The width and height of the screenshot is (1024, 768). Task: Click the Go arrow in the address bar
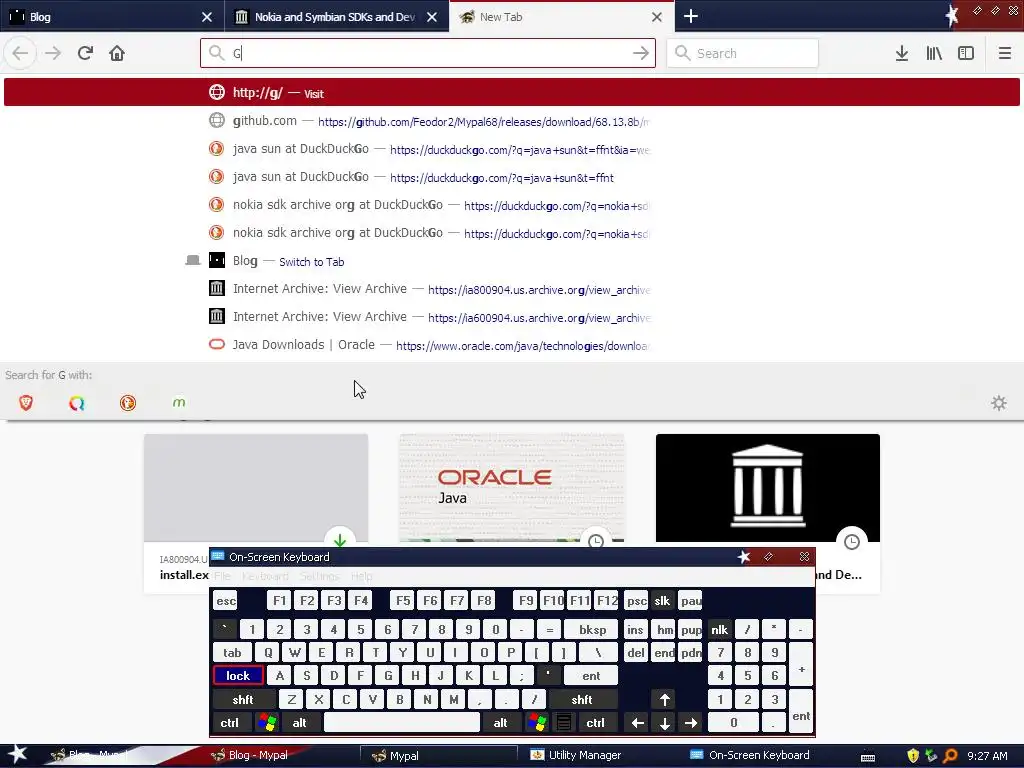point(641,53)
